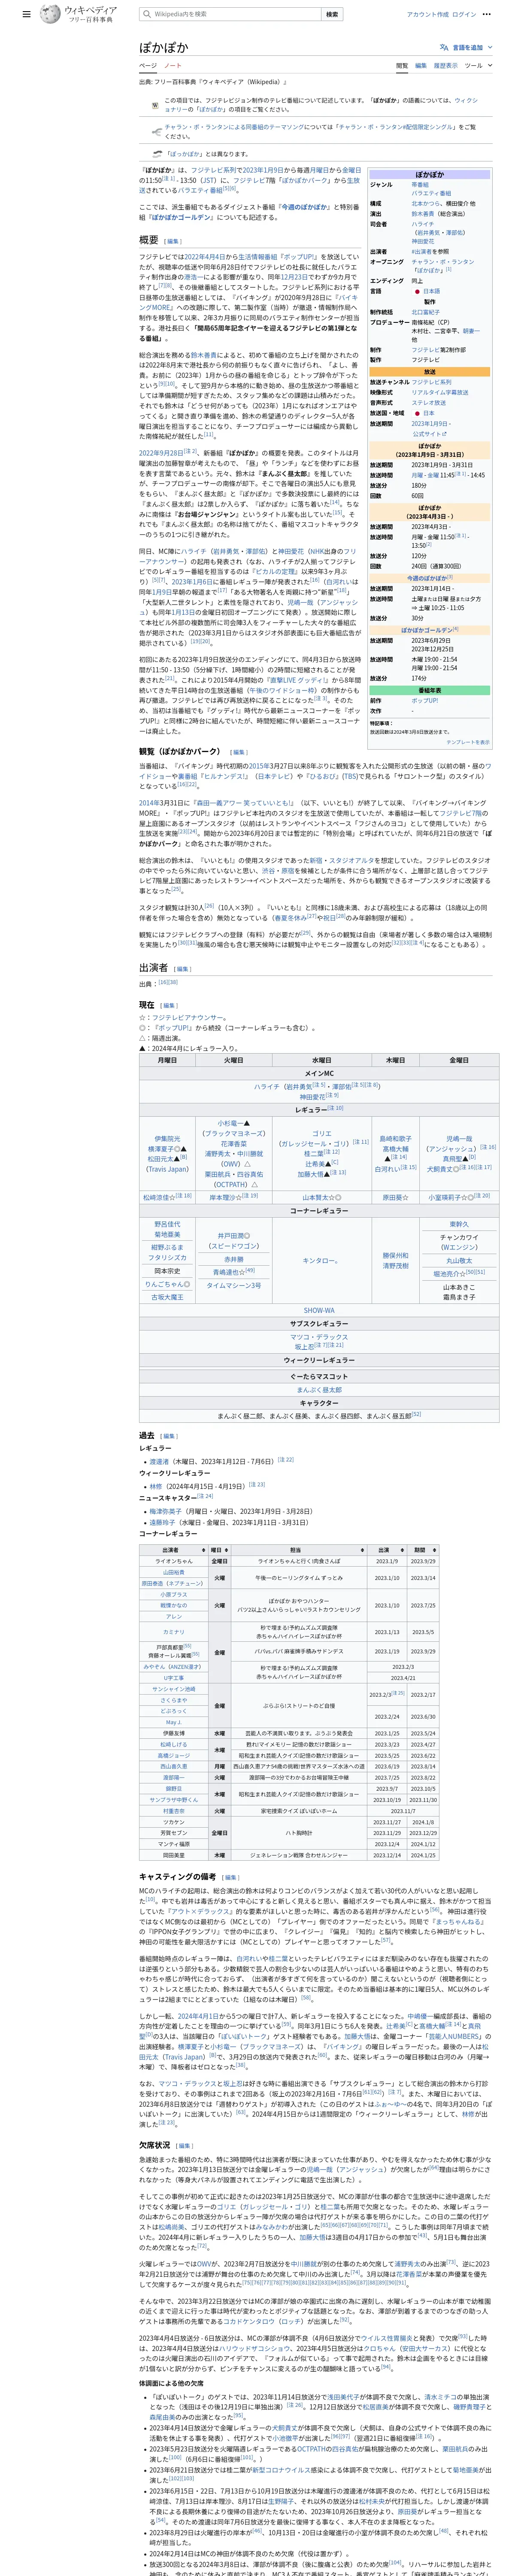515x2576 pixels.
Task: Open ぽかぽかゴールデン infobox heading link
Action: (x=427, y=630)
